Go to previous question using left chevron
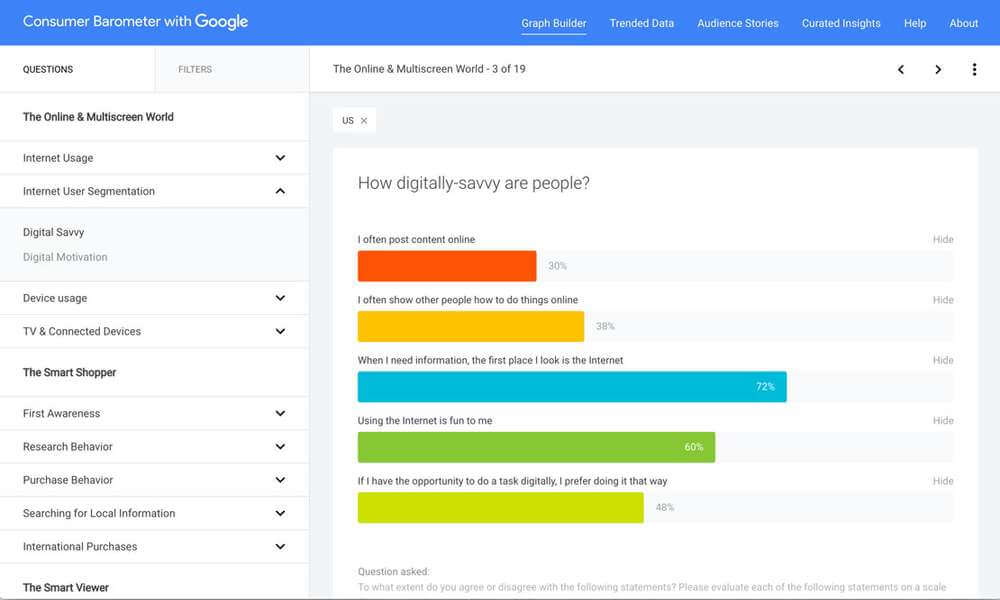 click(x=901, y=70)
